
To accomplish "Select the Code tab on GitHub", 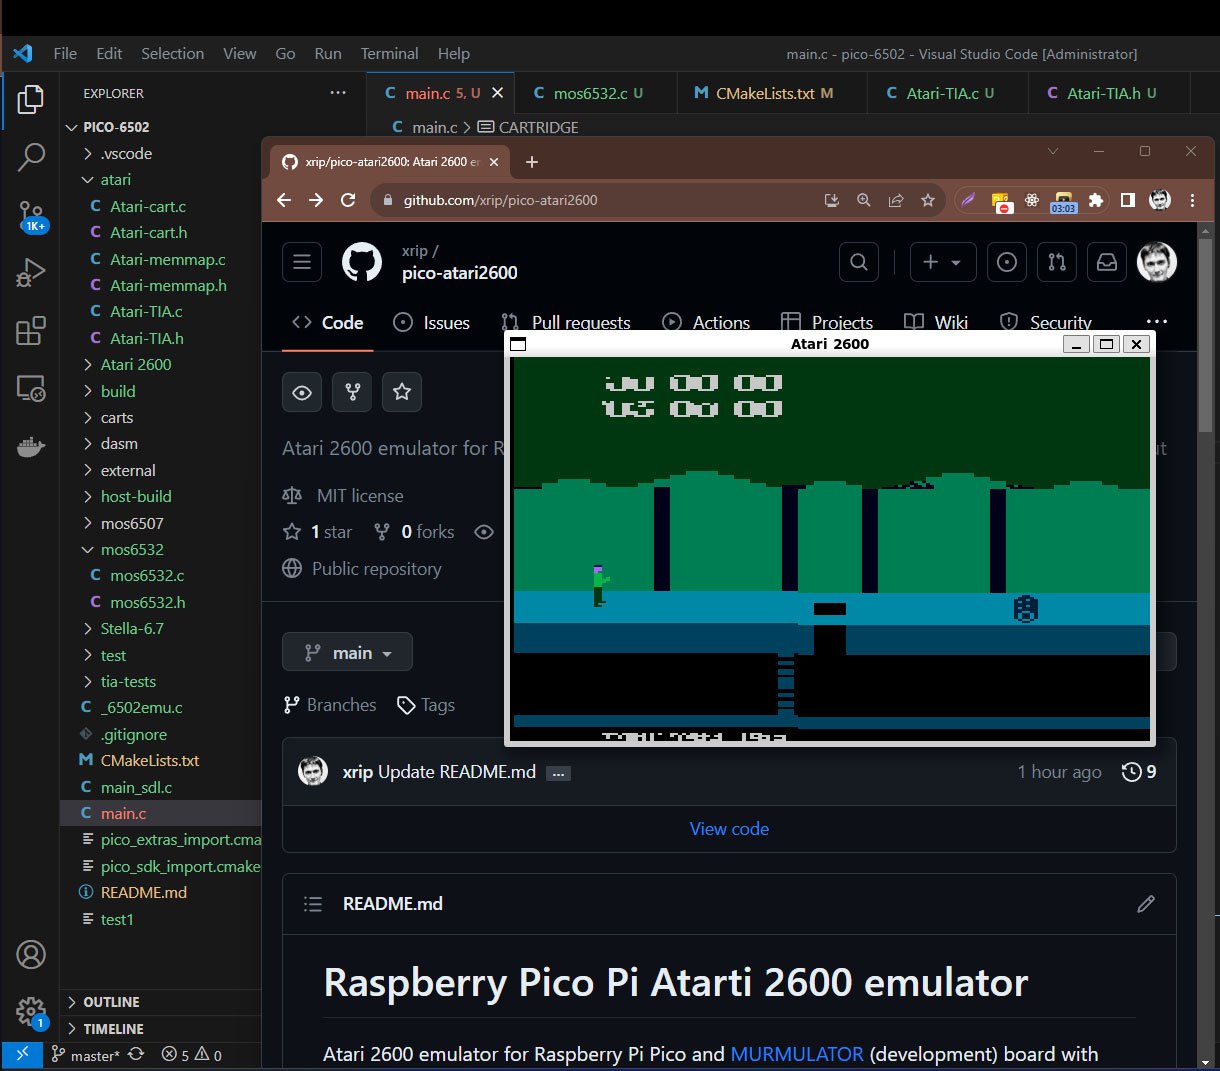I will click(x=327, y=322).
